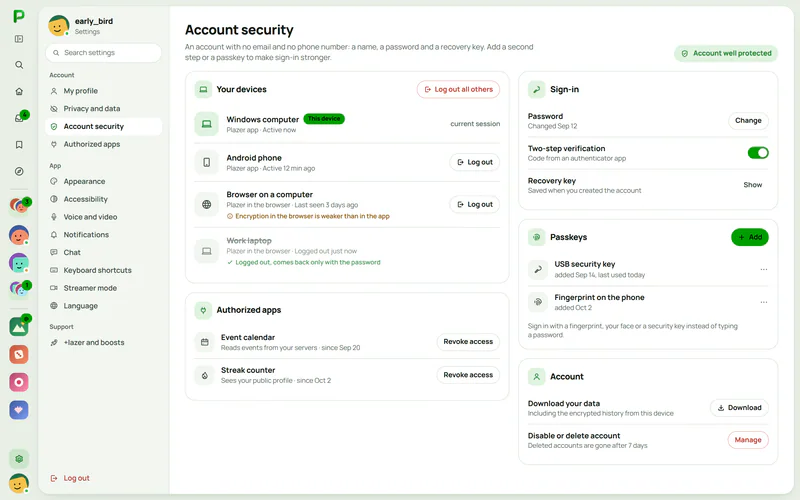
Task: Open the teal-faced friend avatar
Action: tap(19, 263)
